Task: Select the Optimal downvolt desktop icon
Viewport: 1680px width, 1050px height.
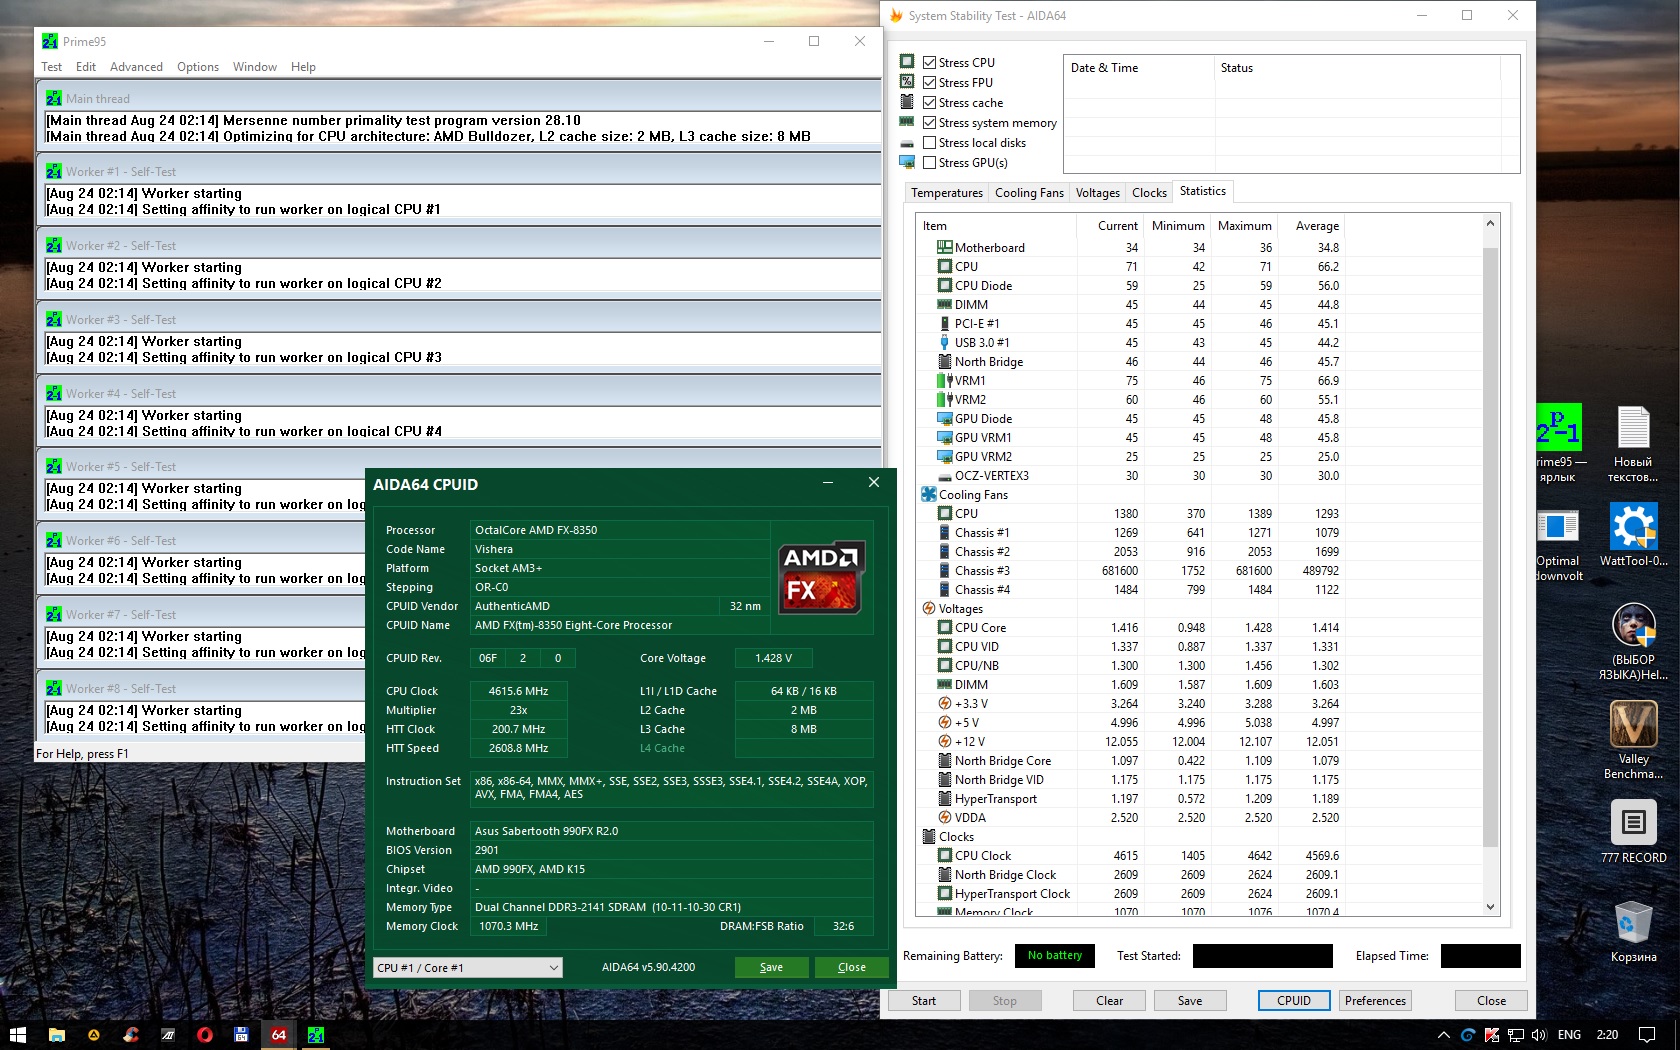Action: coord(1558,546)
